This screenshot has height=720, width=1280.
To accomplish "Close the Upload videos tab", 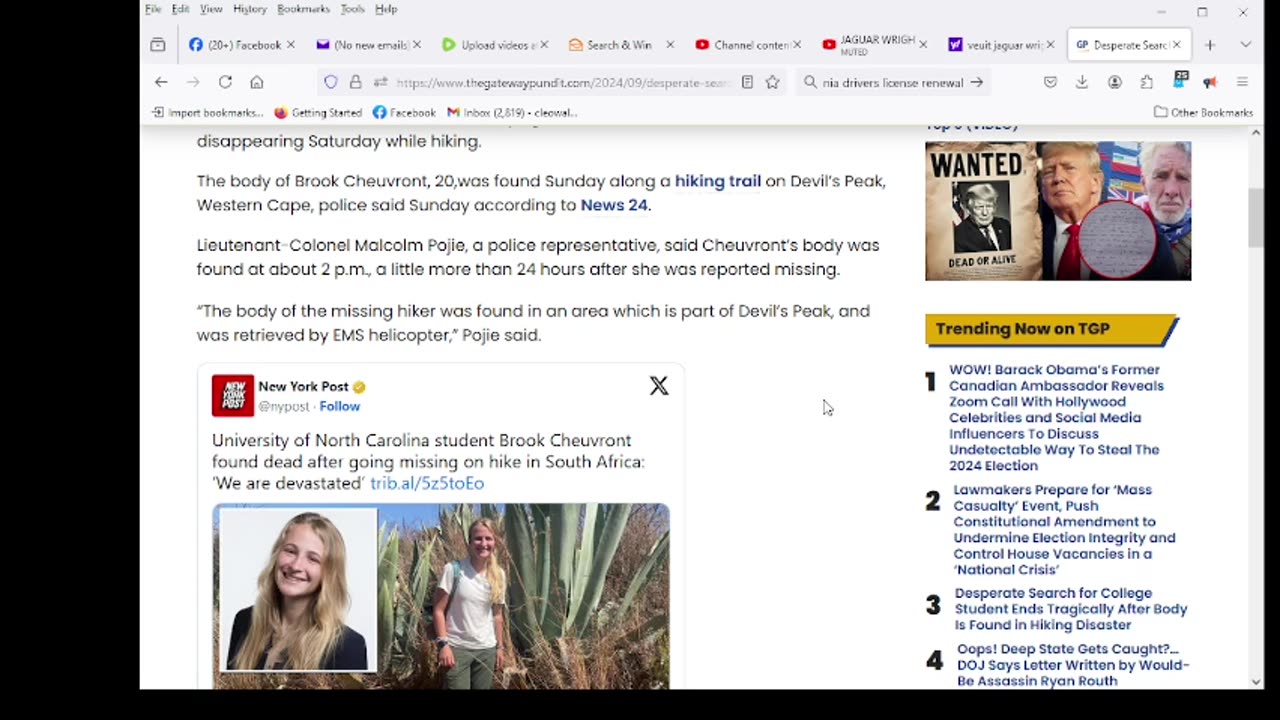I will click(543, 45).
